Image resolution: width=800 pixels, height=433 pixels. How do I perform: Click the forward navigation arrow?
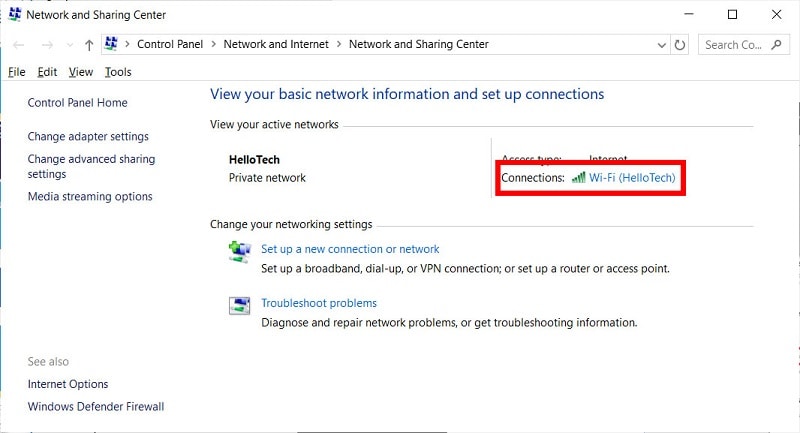point(46,45)
